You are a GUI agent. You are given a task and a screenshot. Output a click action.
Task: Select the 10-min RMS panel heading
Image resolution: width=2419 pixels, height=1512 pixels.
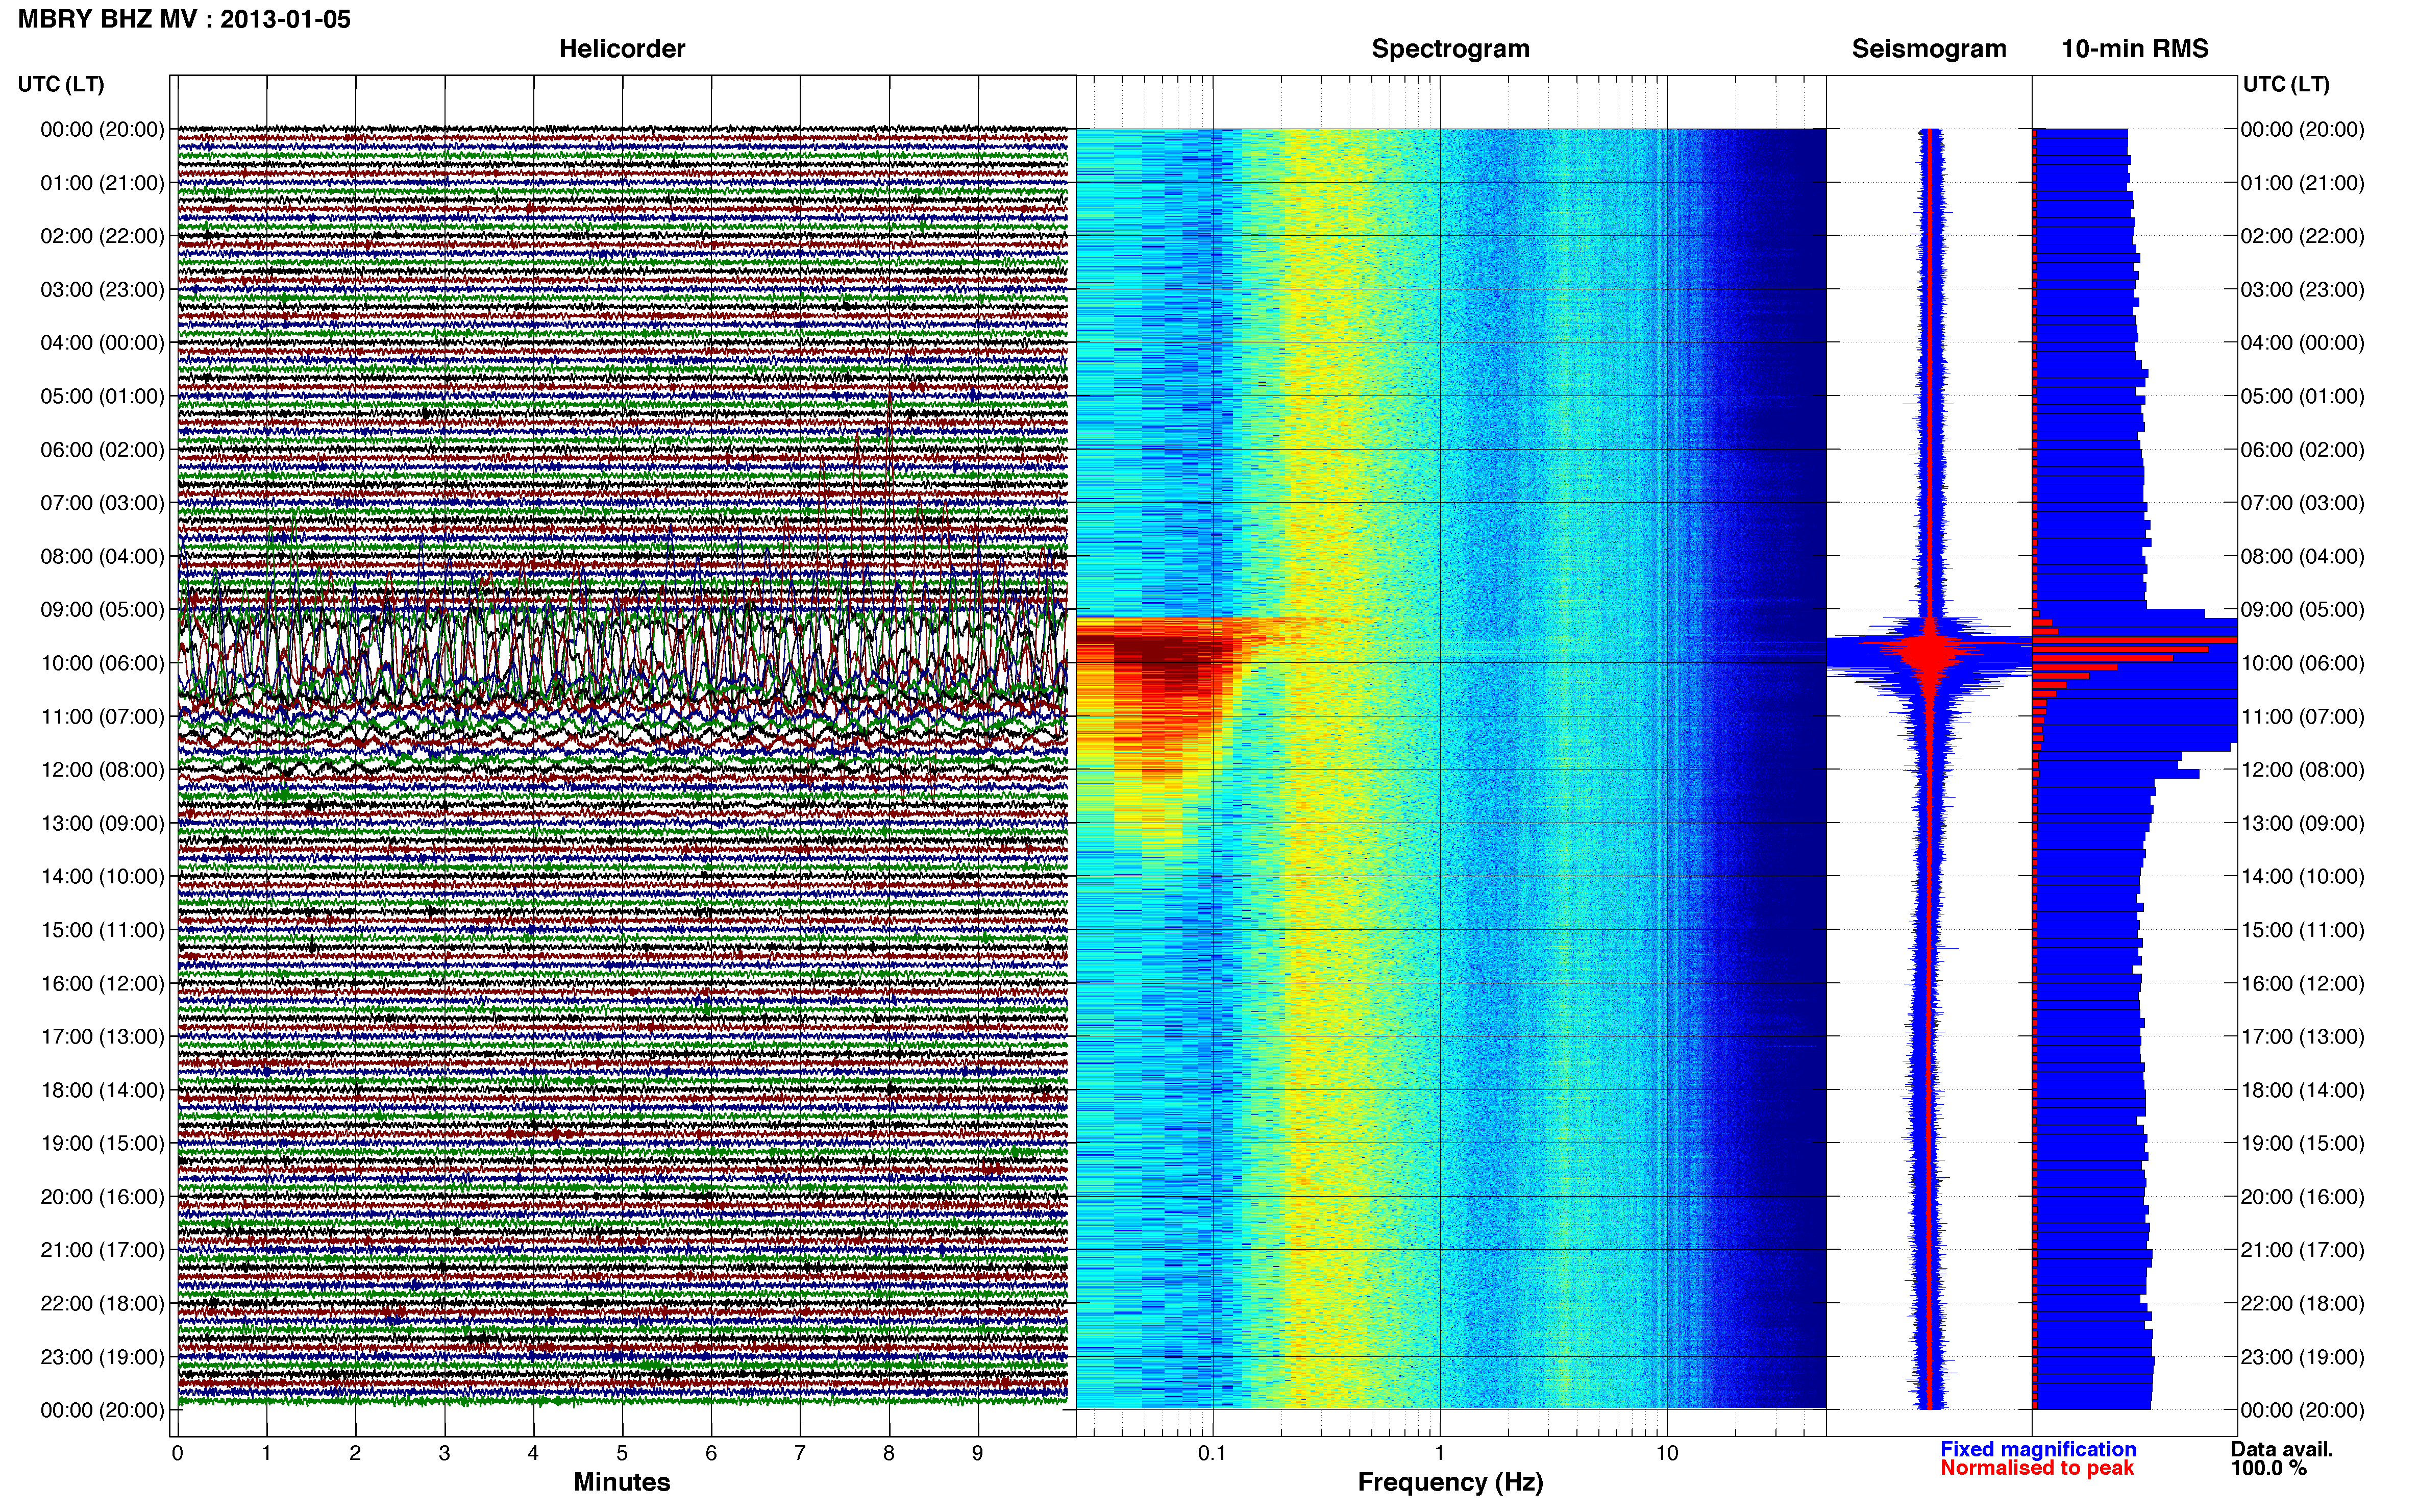tap(2135, 49)
